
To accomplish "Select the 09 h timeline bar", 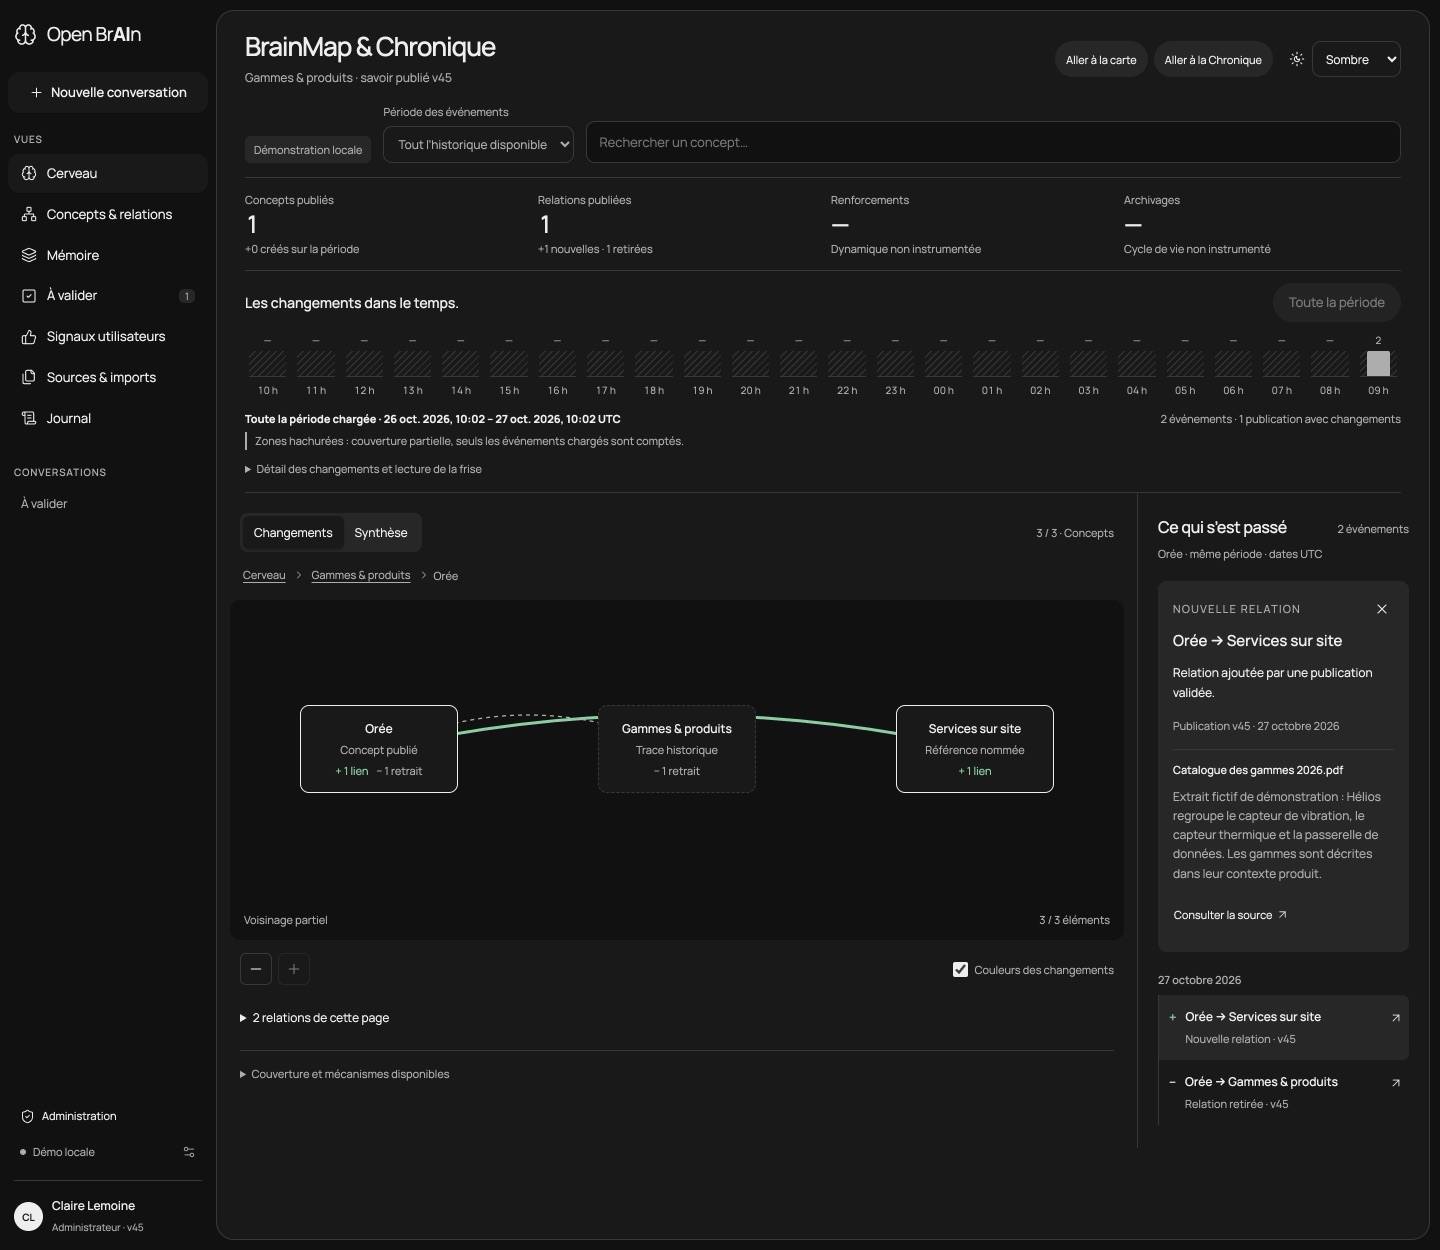I will click(x=1378, y=363).
